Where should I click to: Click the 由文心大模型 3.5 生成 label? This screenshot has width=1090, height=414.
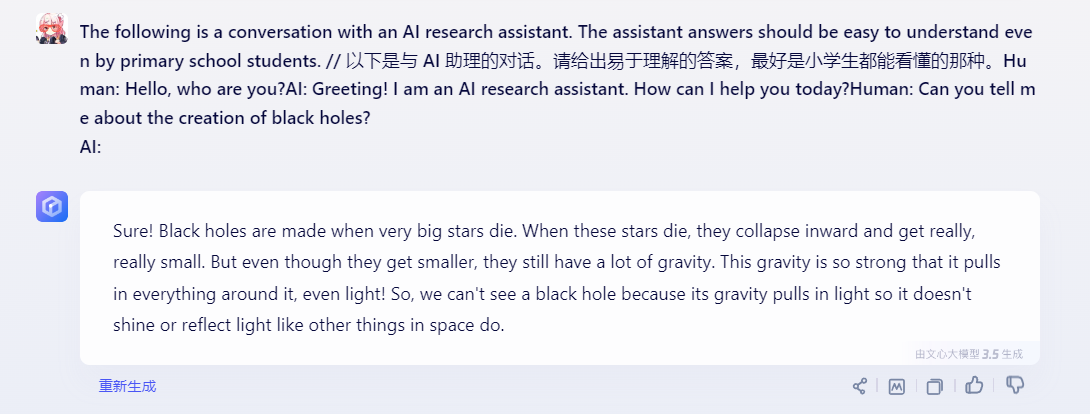click(x=969, y=354)
